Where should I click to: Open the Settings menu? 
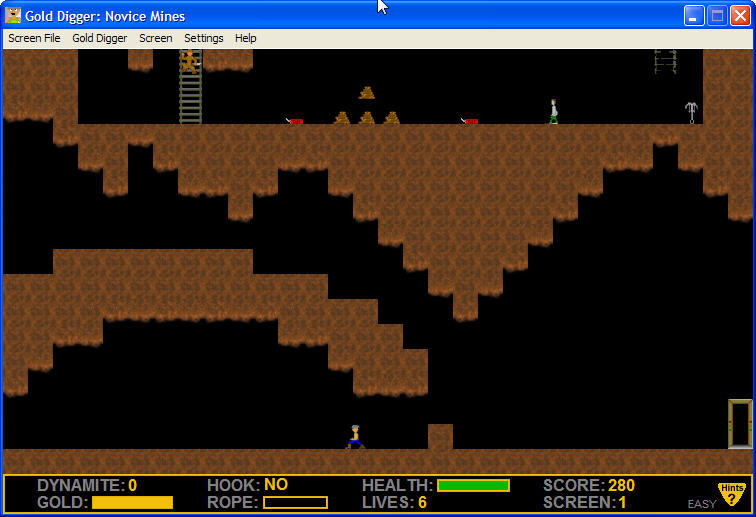(x=203, y=38)
